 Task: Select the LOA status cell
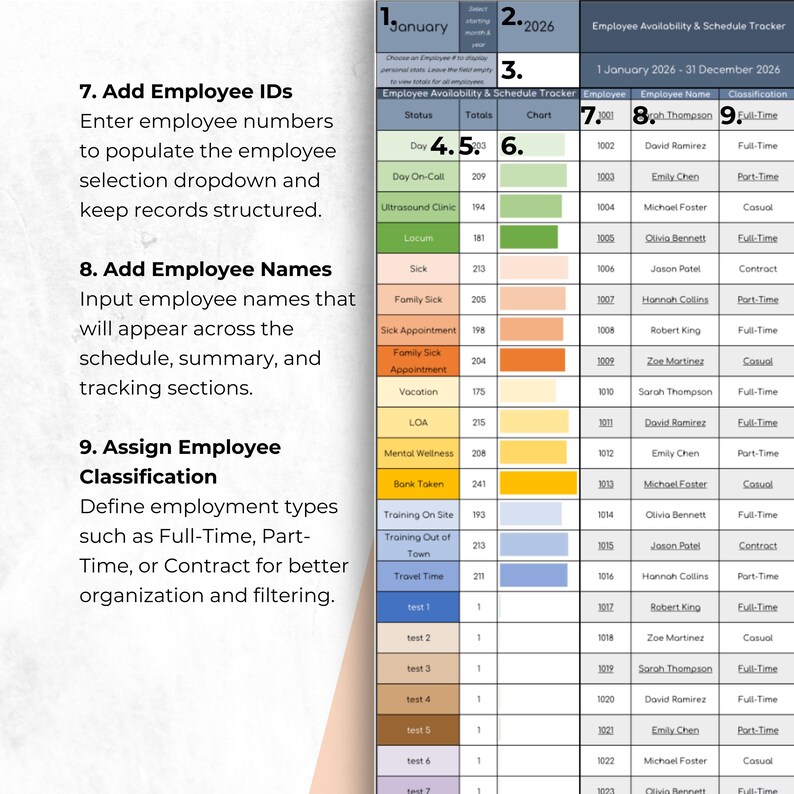coord(418,422)
